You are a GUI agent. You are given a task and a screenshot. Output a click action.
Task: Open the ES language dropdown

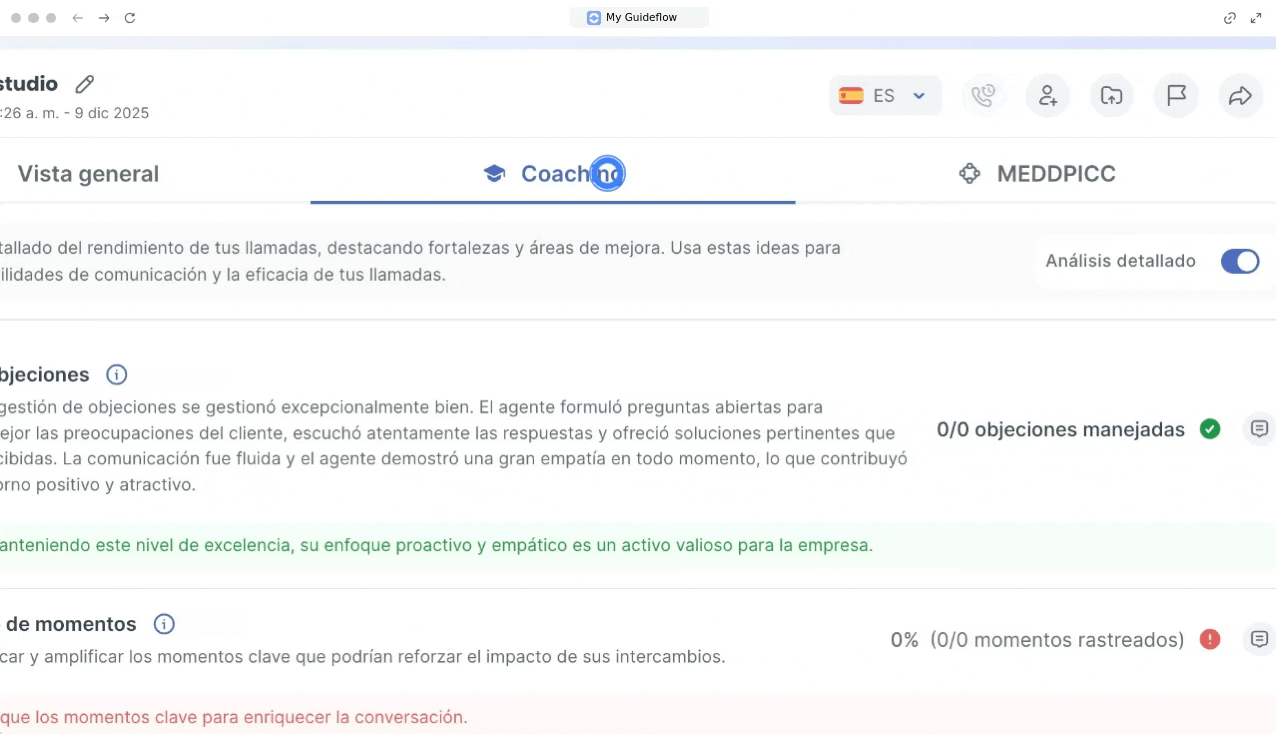tap(884, 96)
